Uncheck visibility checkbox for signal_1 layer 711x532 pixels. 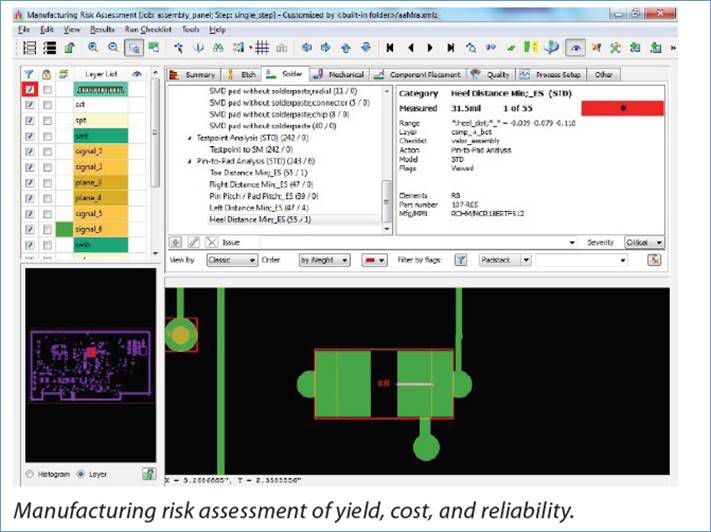pos(30,150)
